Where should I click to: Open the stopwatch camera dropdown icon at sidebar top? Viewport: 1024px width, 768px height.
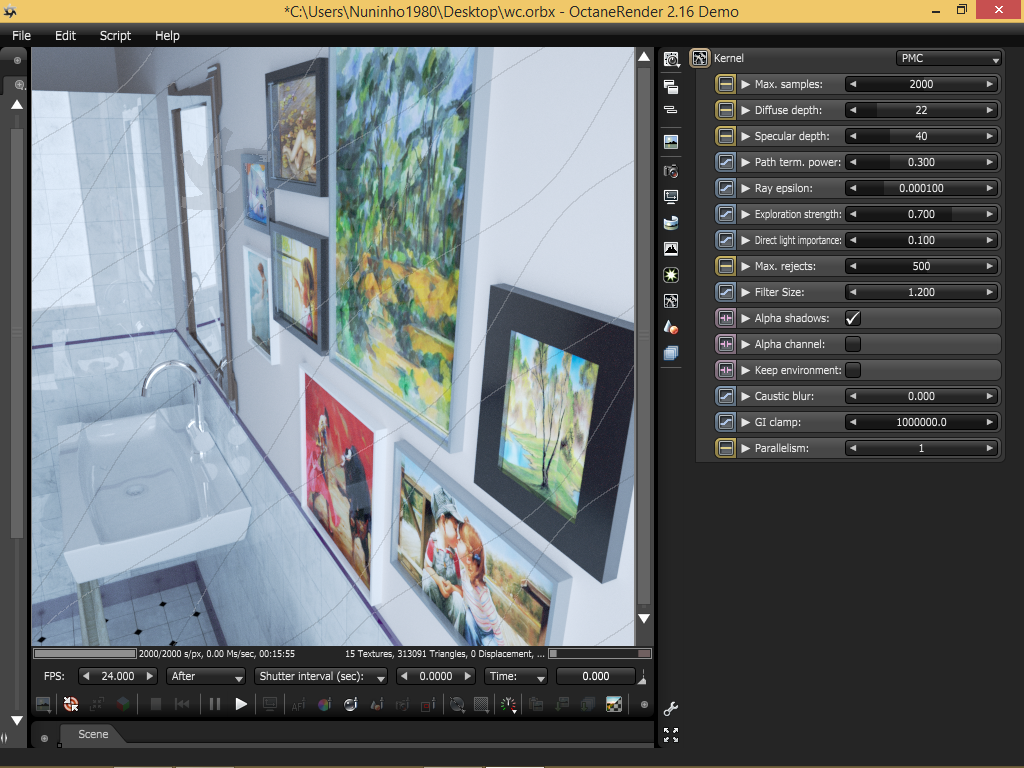coord(671,59)
